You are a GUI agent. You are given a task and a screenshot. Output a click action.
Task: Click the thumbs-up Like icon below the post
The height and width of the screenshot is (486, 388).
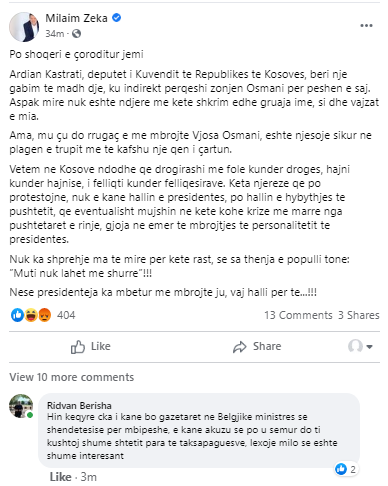pos(78,347)
